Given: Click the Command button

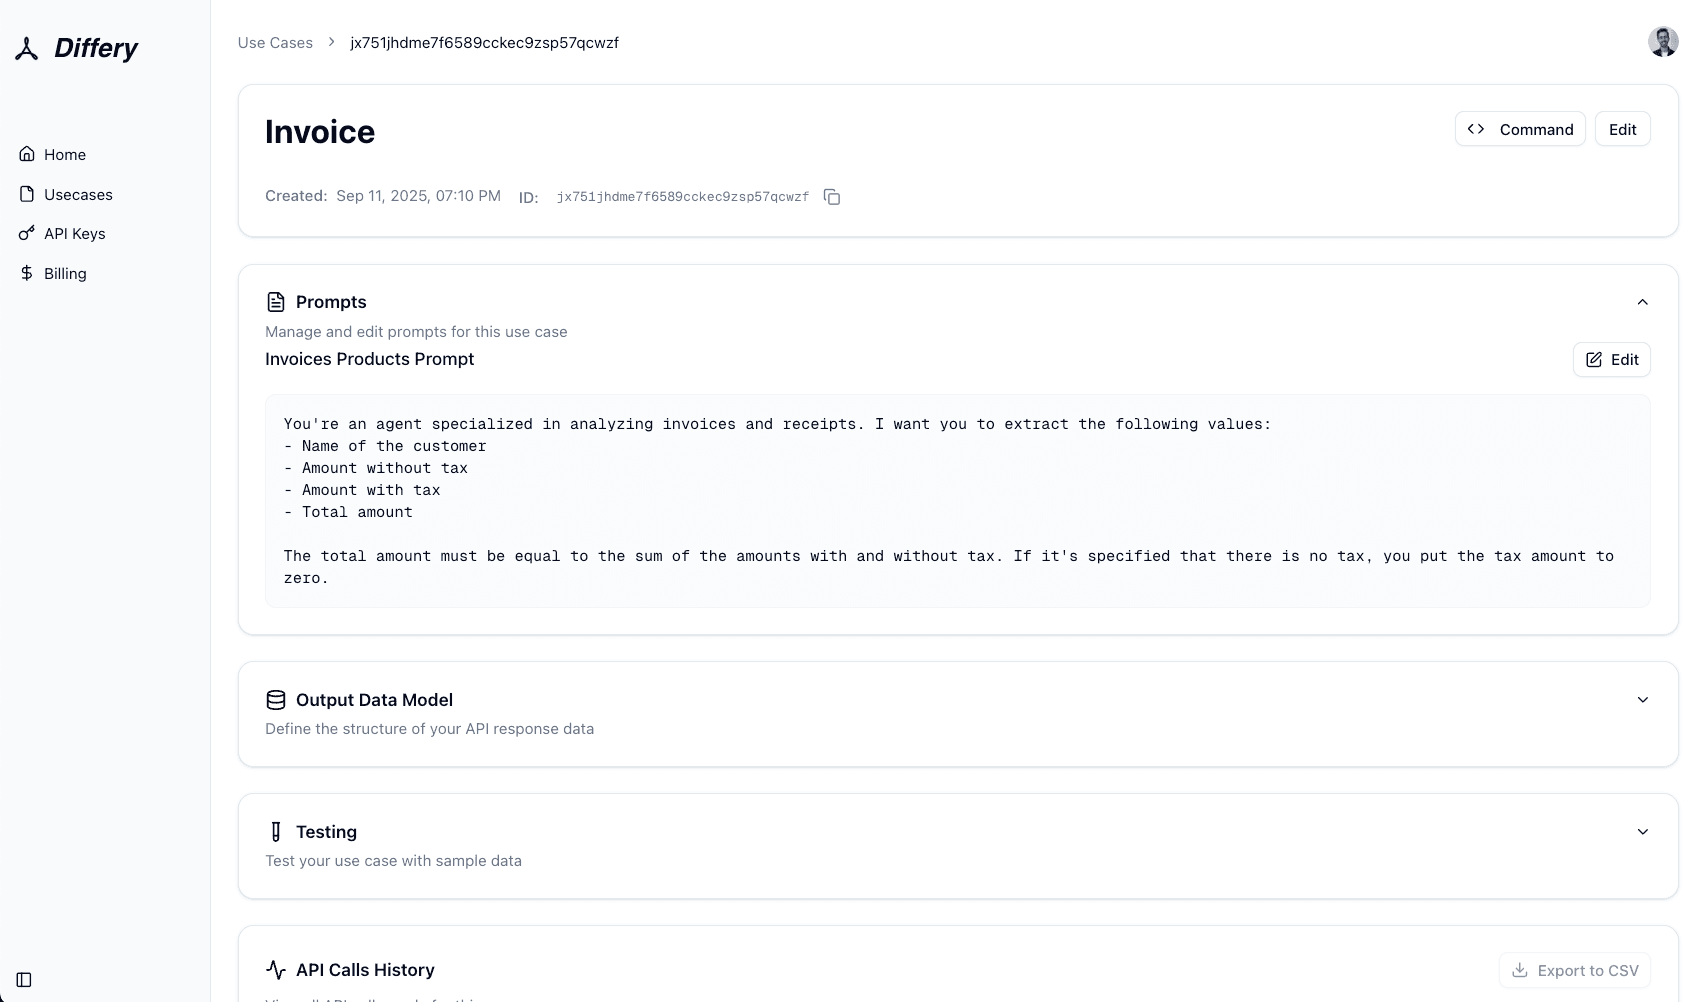Looking at the screenshot, I should point(1520,129).
